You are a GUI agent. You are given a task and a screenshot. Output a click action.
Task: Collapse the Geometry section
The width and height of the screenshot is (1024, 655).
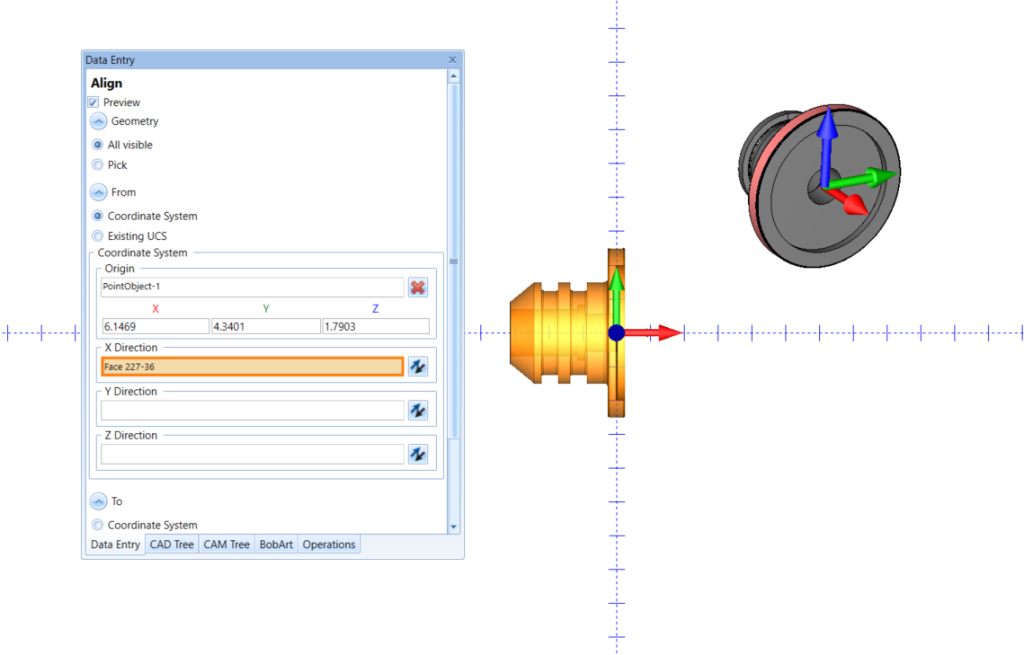pyautogui.click(x=98, y=121)
